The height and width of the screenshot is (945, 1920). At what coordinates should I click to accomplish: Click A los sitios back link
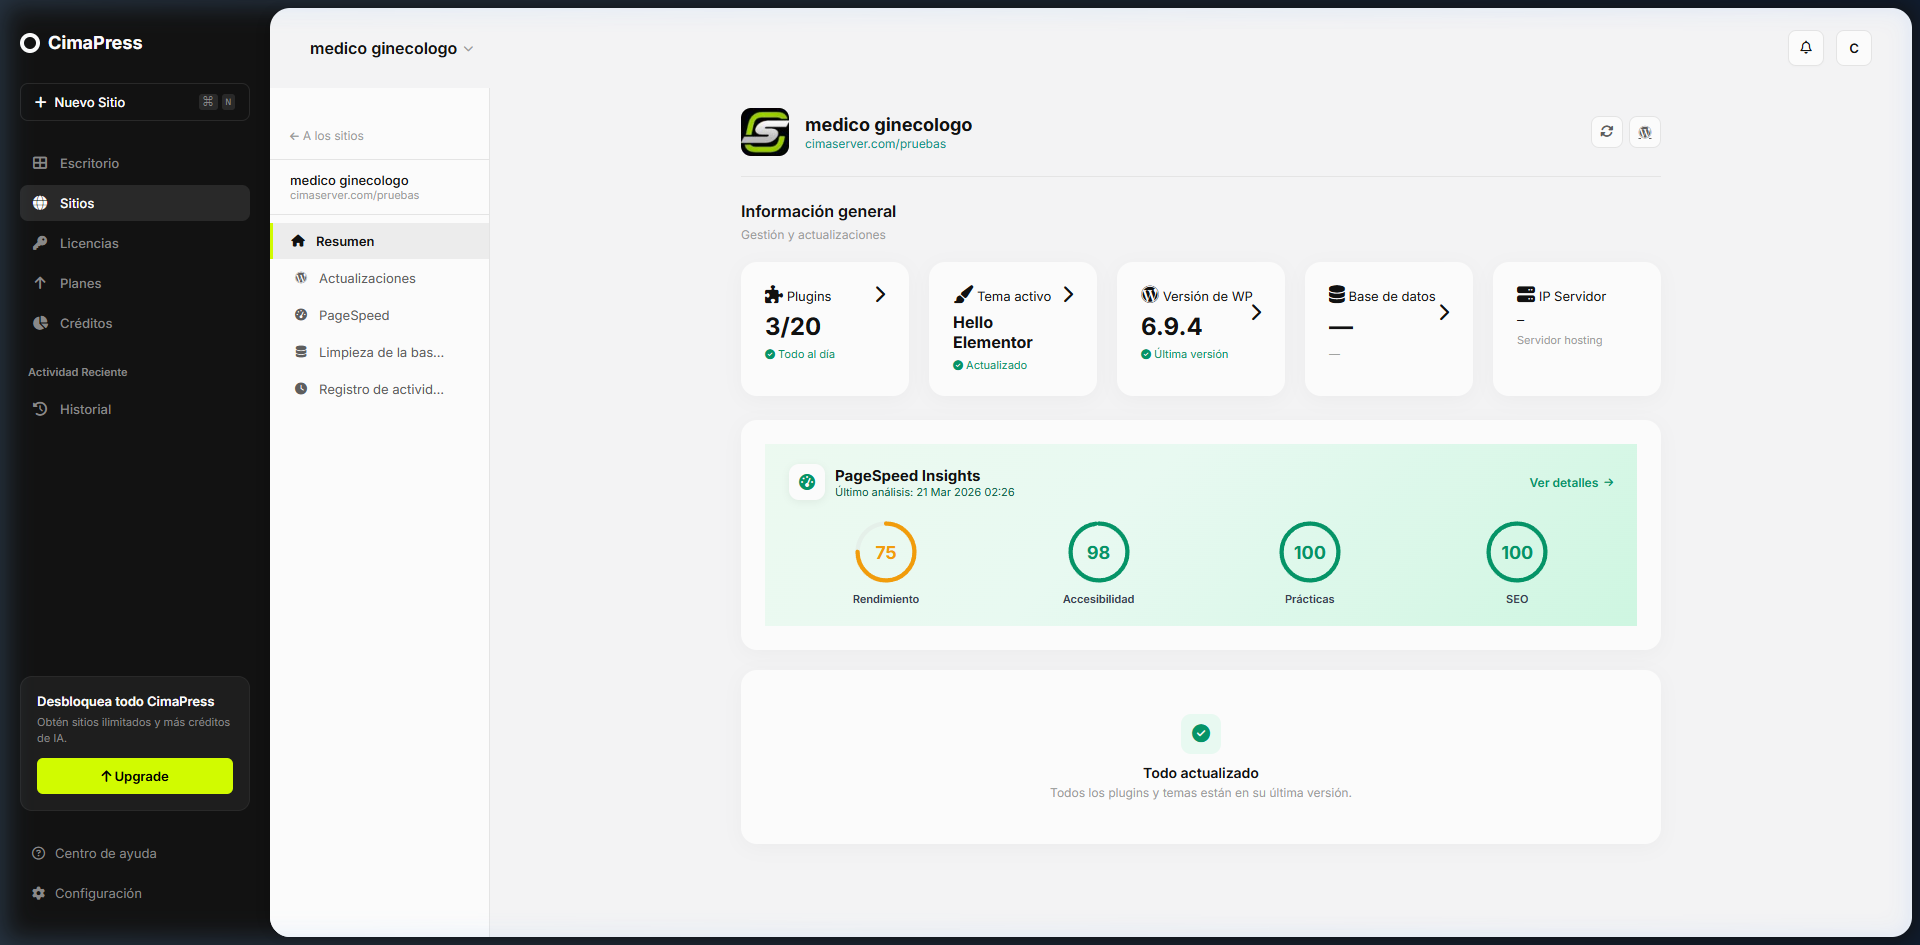326,135
